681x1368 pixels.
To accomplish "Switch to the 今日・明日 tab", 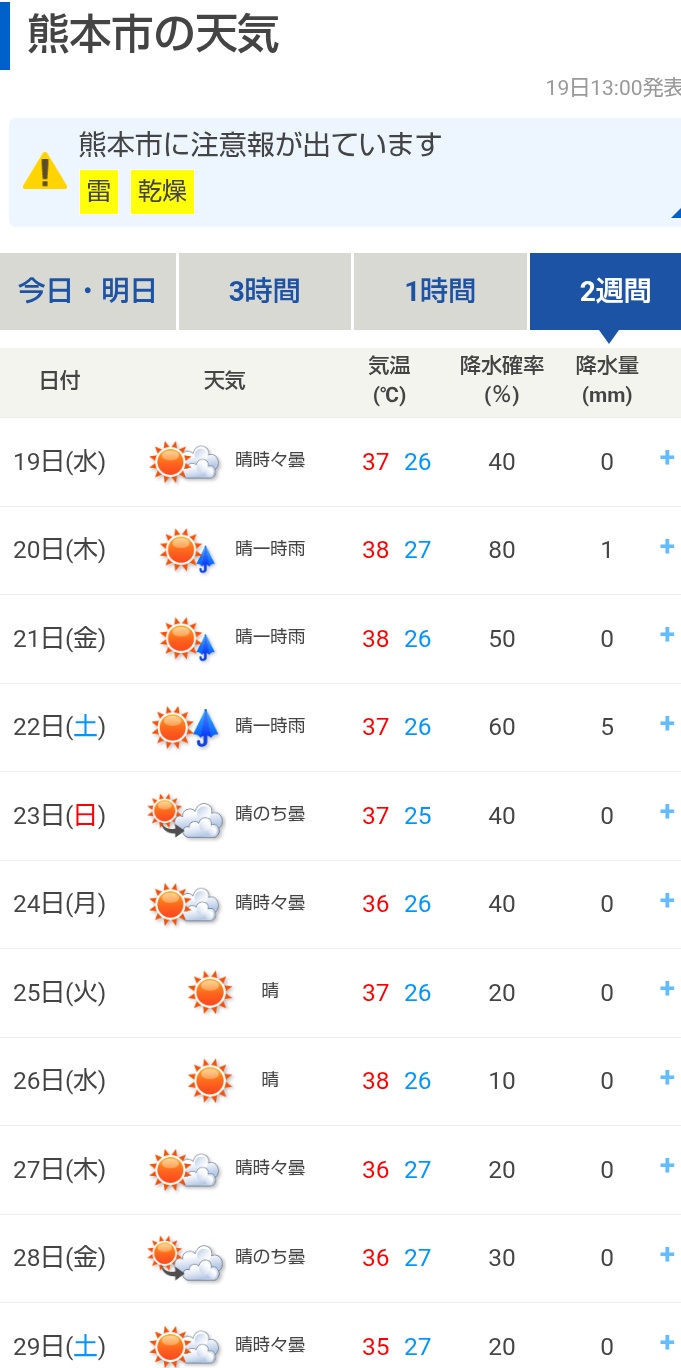I will point(88,291).
